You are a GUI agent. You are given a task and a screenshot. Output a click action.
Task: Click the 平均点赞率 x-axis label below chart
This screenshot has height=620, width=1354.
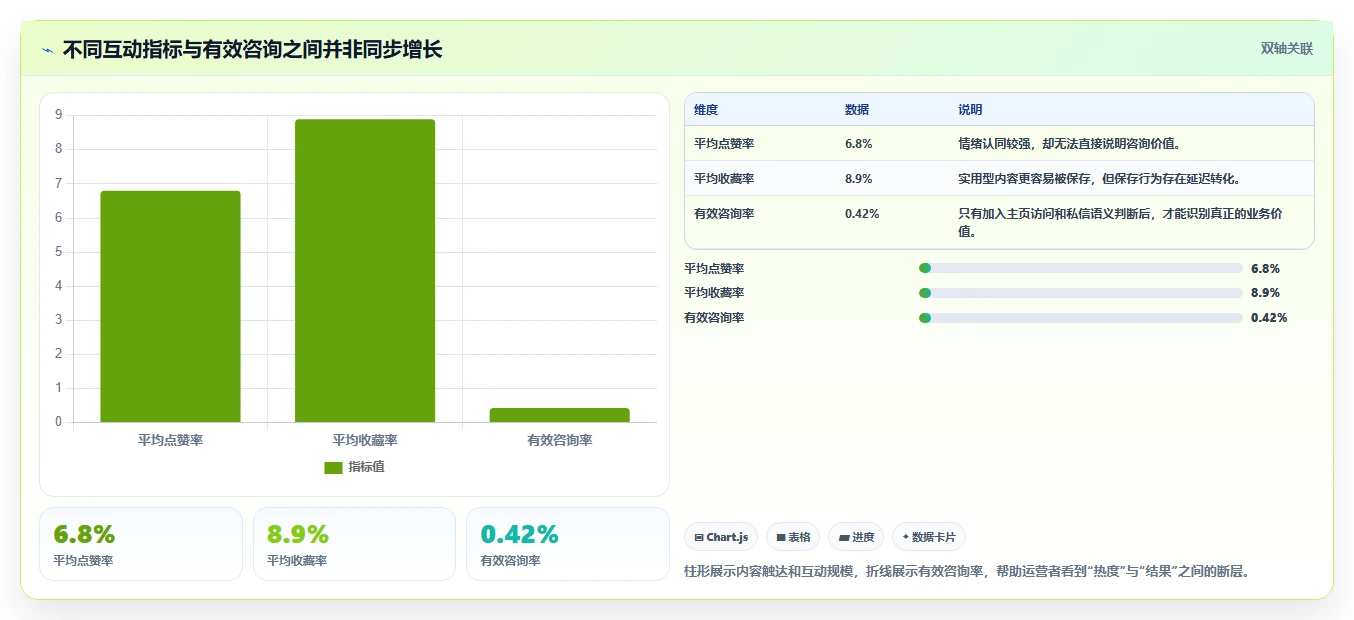pos(170,440)
